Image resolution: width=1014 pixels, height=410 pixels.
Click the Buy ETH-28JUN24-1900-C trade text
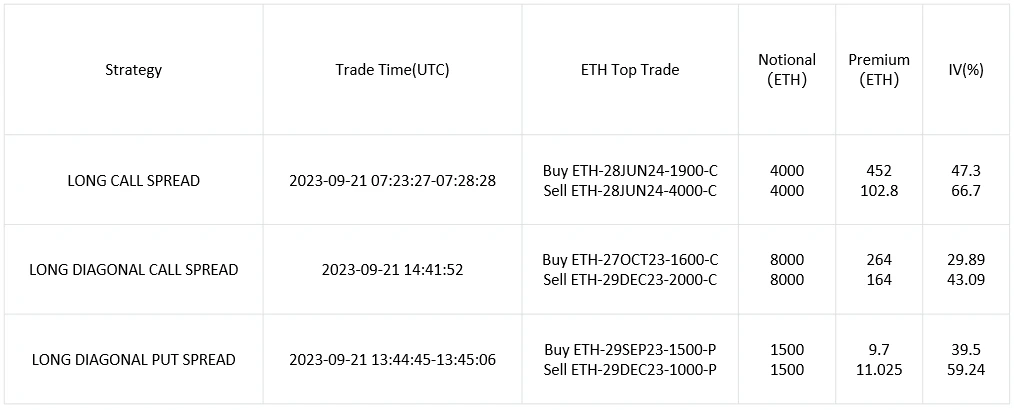[x=630, y=171]
